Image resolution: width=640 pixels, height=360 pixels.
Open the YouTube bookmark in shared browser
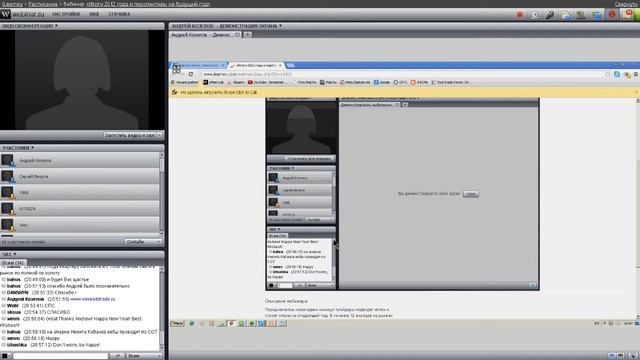point(267,82)
